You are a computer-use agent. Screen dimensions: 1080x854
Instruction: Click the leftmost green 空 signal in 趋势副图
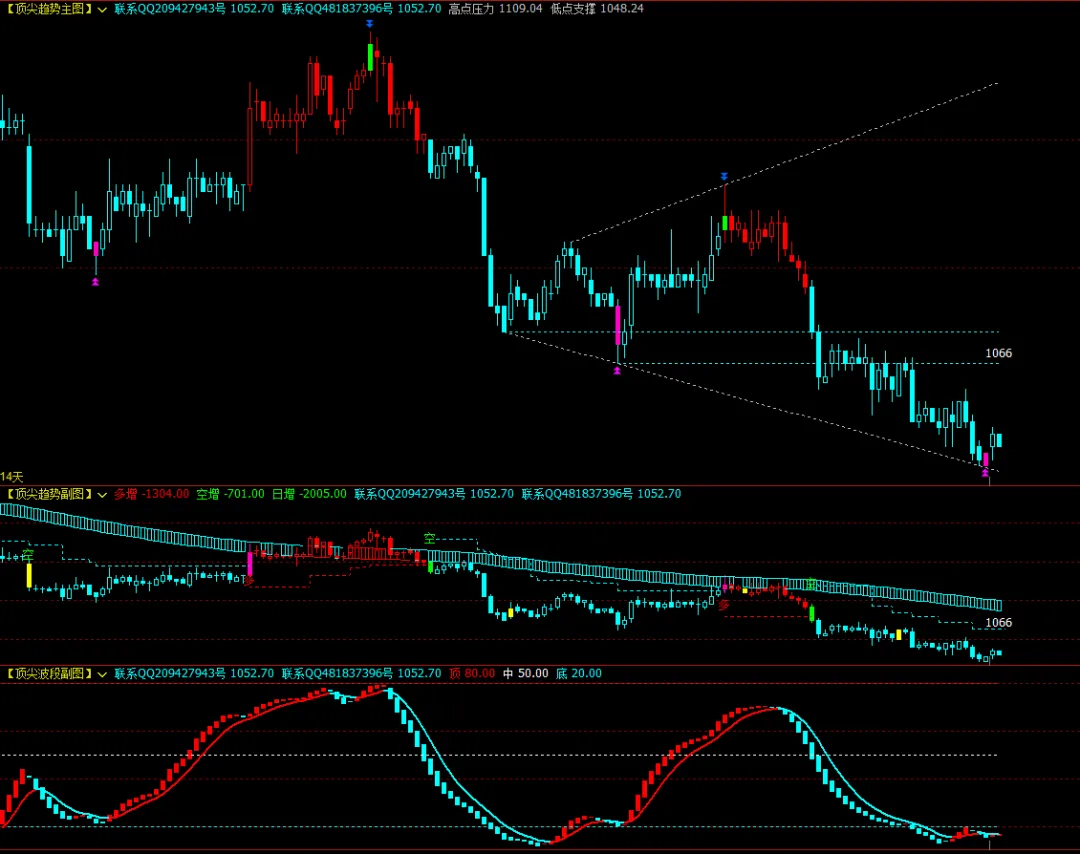28,554
